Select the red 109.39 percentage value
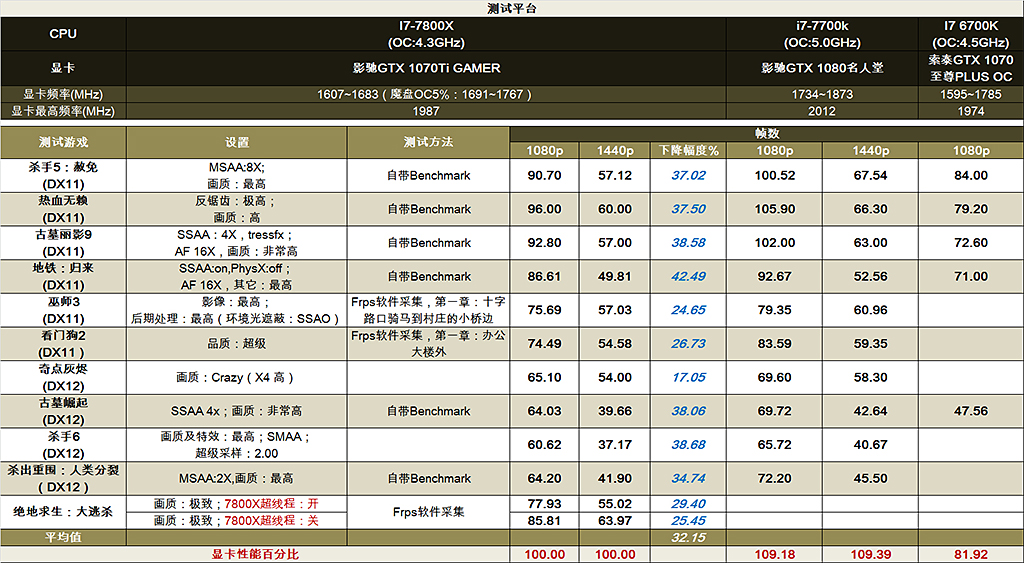The height and width of the screenshot is (563, 1024). [x=871, y=555]
